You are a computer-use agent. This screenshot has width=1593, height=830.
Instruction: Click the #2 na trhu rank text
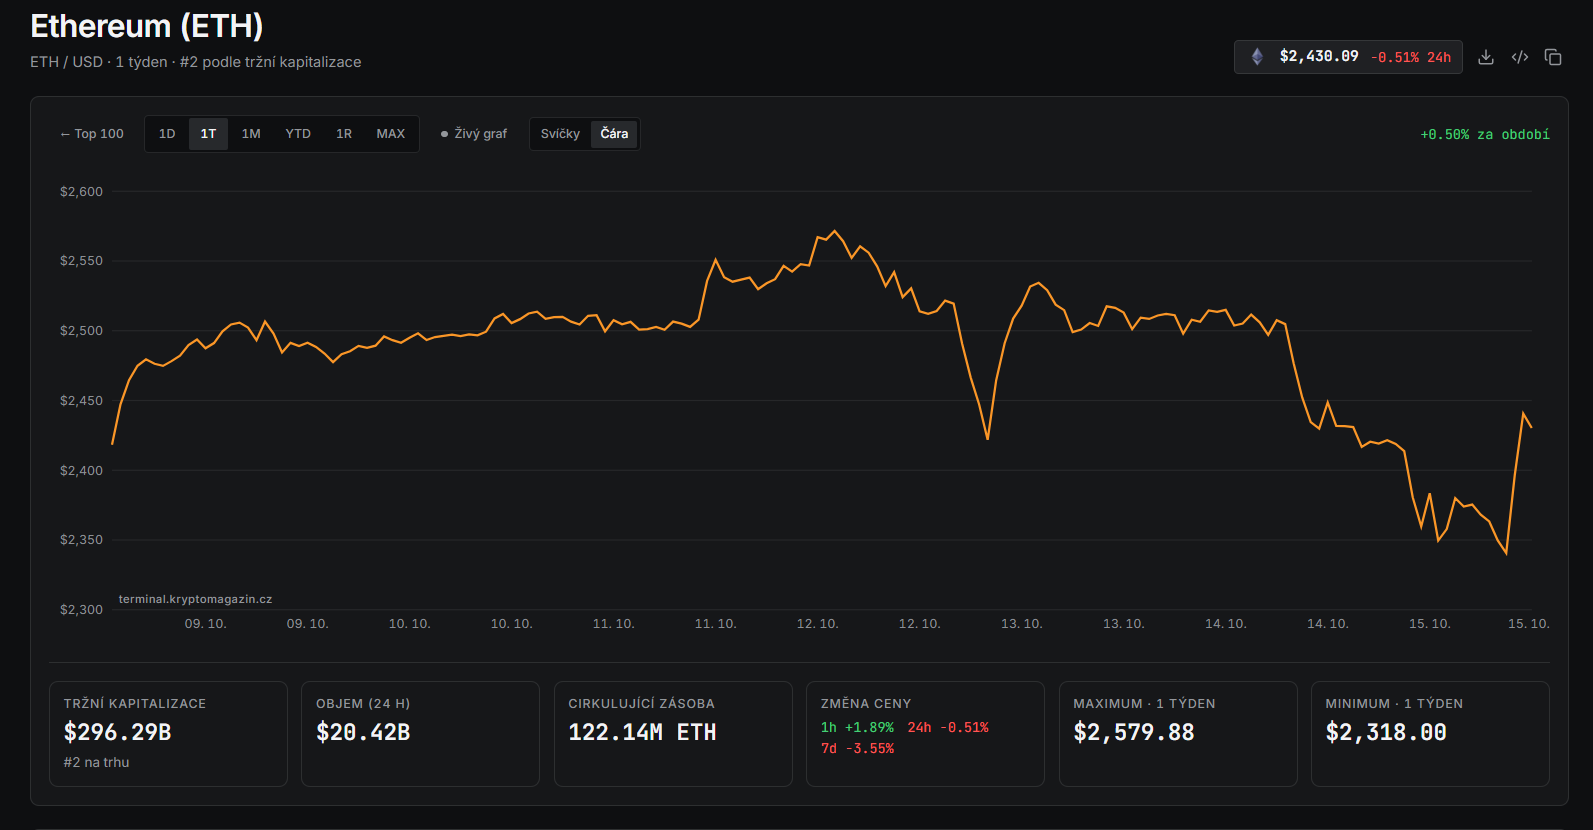tap(96, 762)
